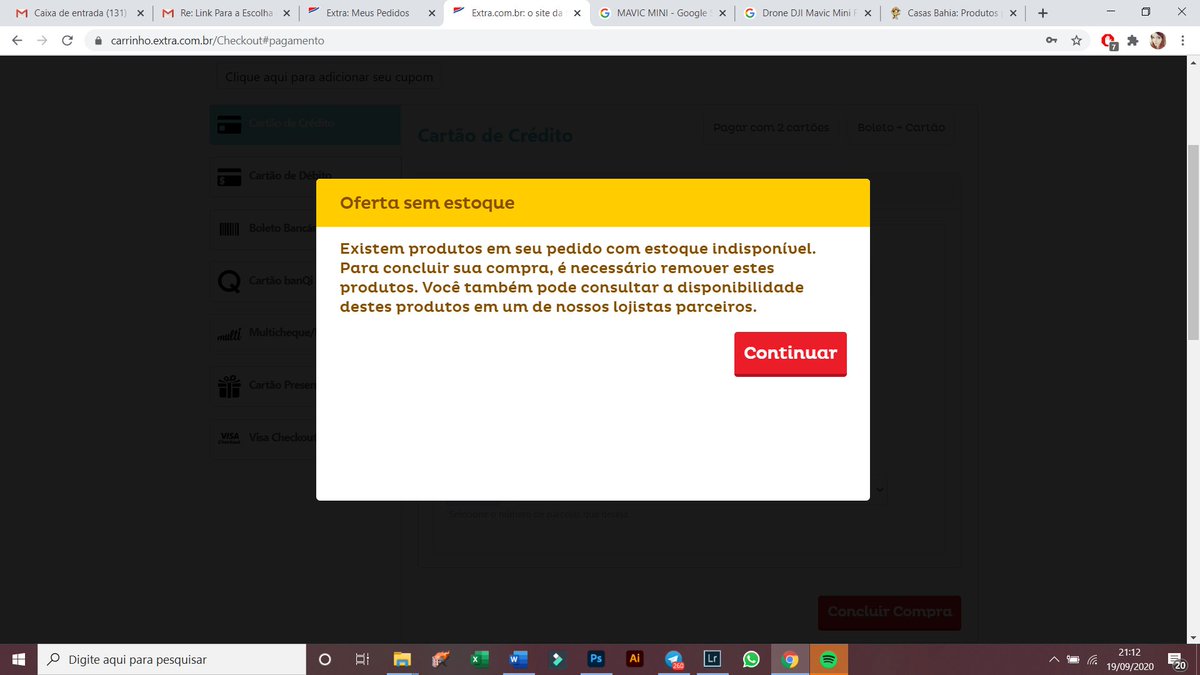Screen dimensions: 1200x675
Task: Open the Chrome extensions puzzle icon
Action: tap(1133, 41)
